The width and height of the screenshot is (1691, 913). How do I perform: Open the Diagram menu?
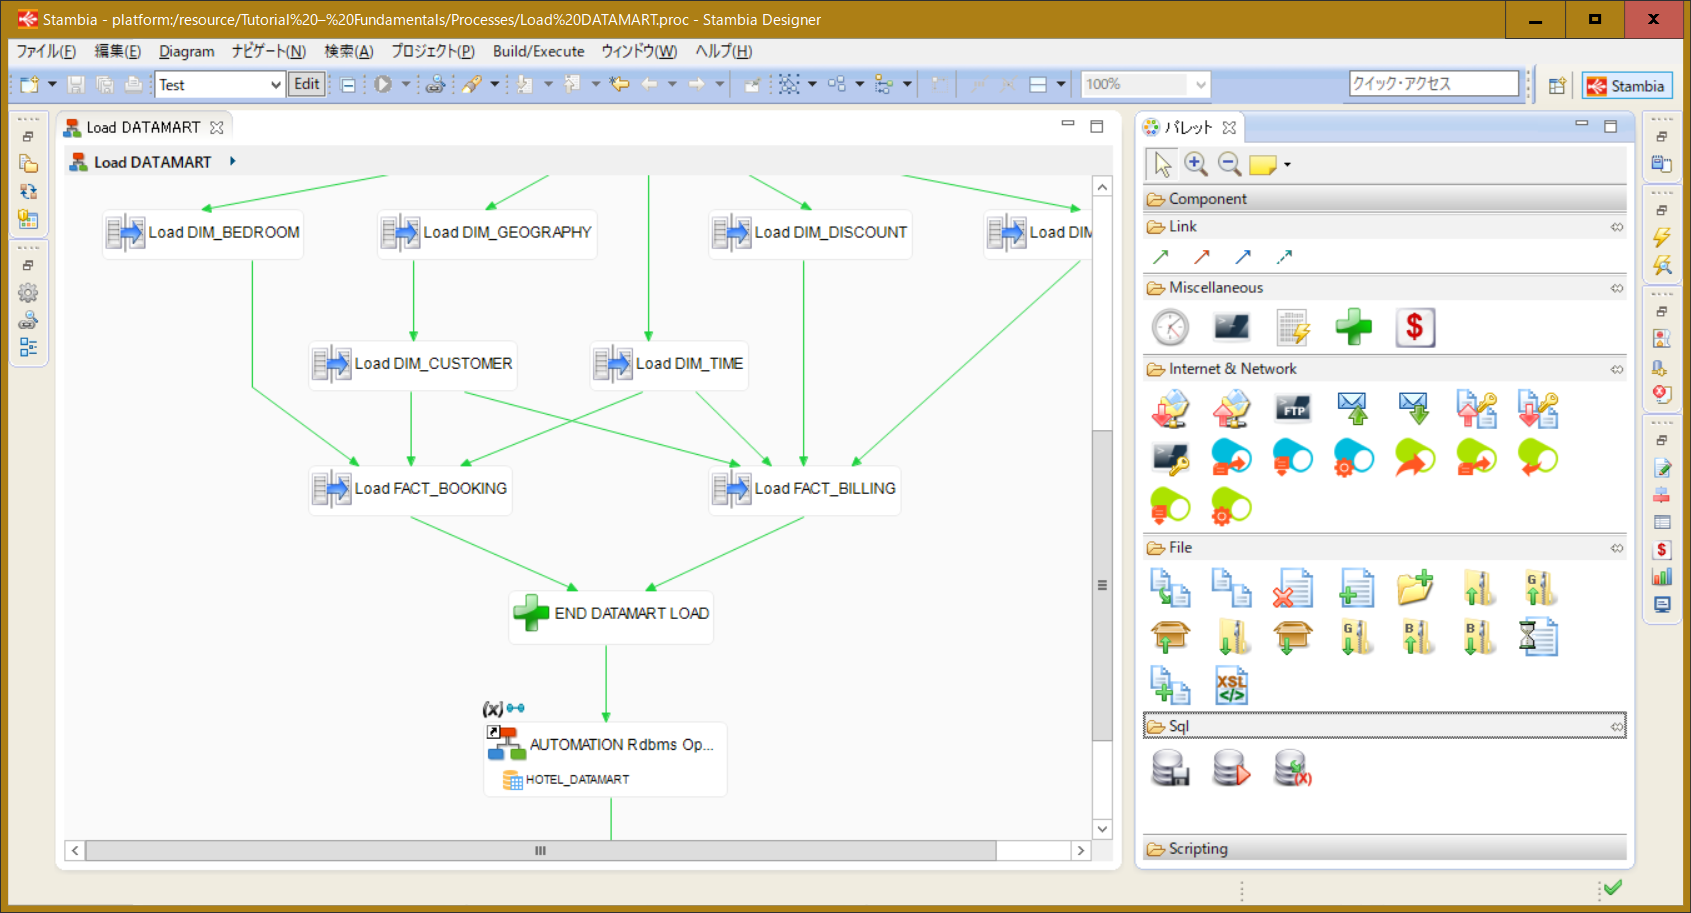(186, 51)
